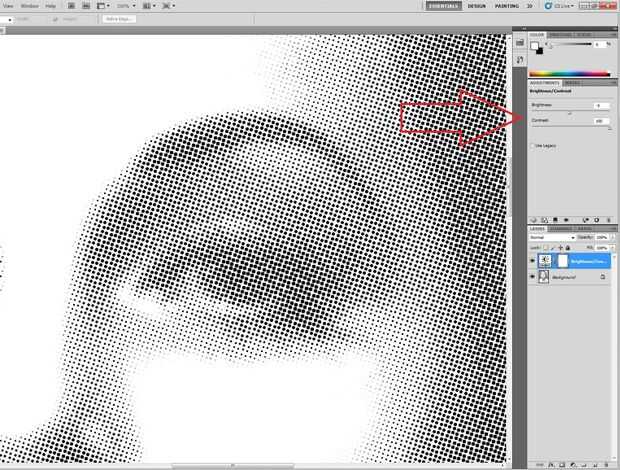The image size is (620, 470).
Task: Click the foreground color swatch in Color panel
Action: tap(535, 46)
